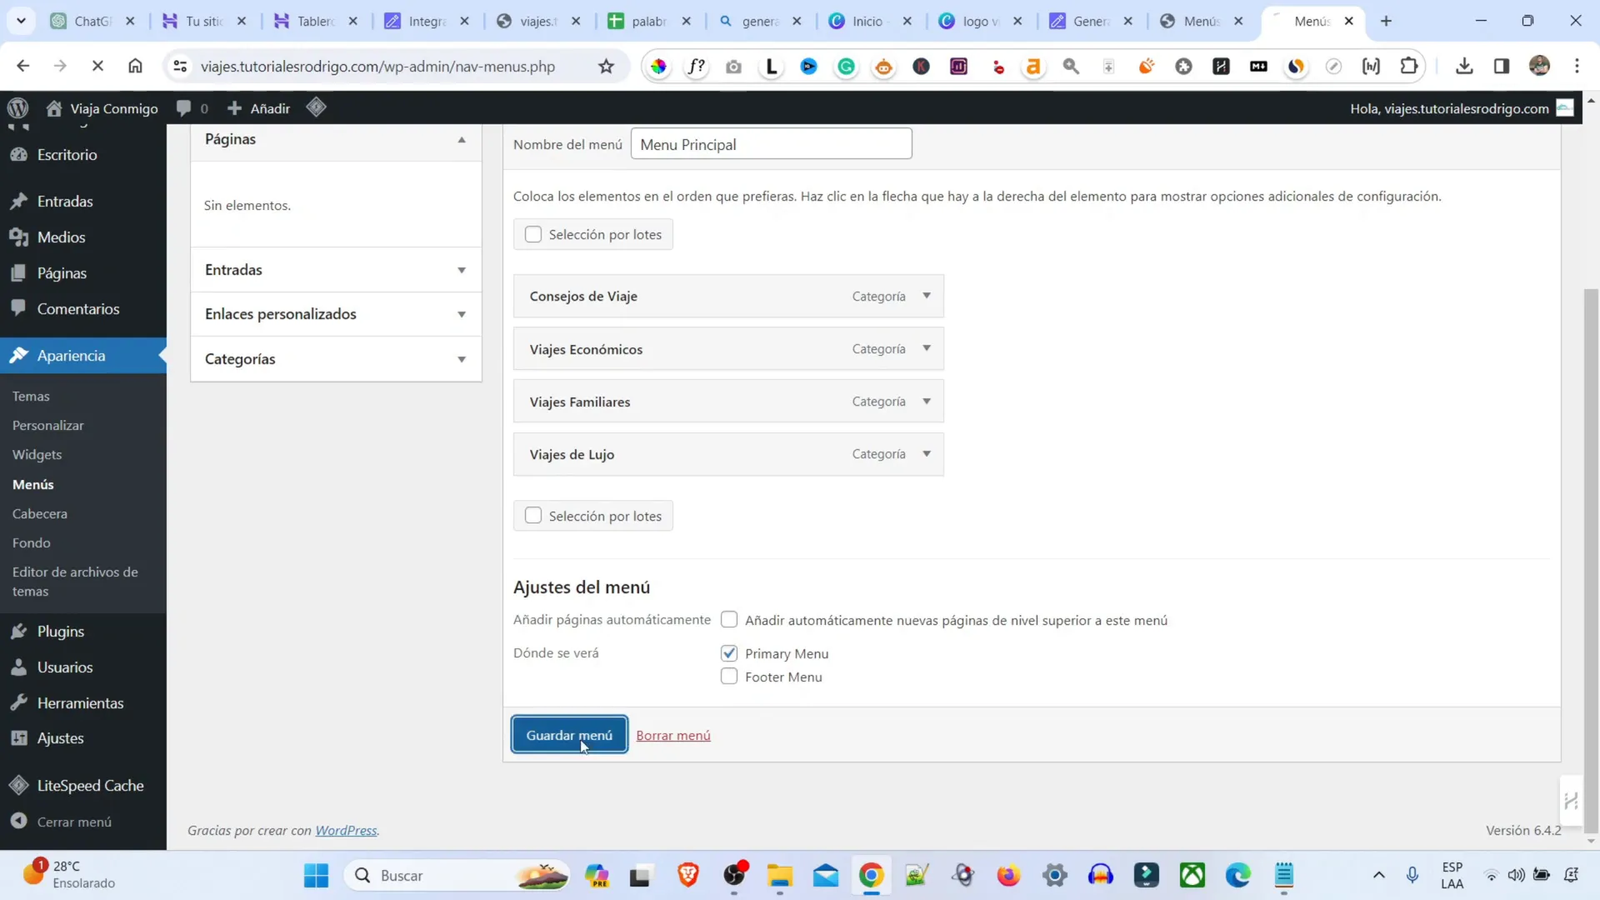Click the WordPress logo in the top bar
1600x900 pixels.
pos(17,108)
